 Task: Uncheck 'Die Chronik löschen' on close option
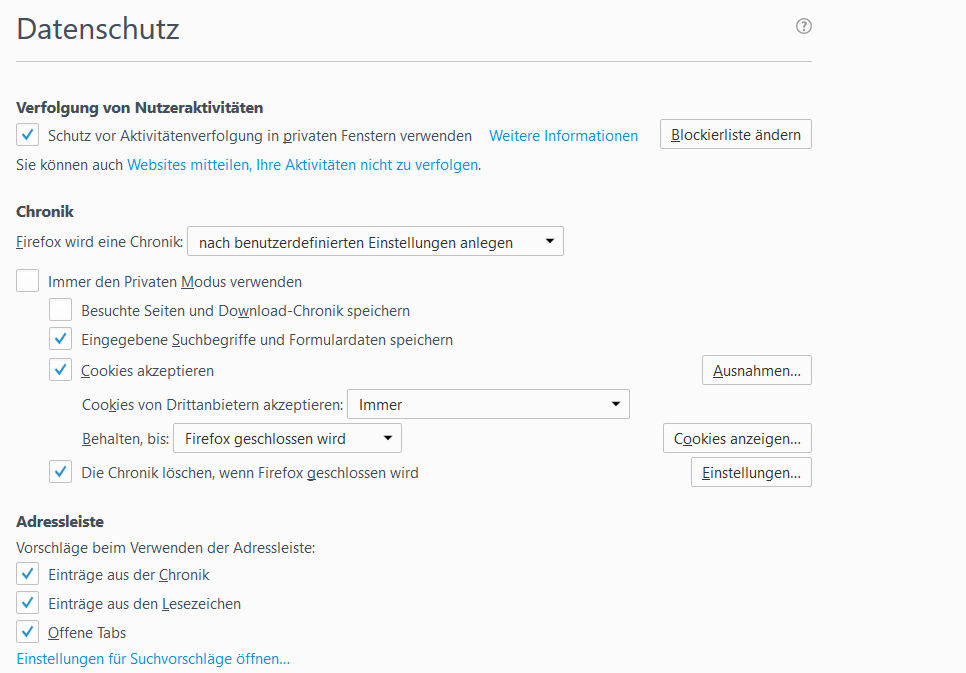[x=61, y=472]
